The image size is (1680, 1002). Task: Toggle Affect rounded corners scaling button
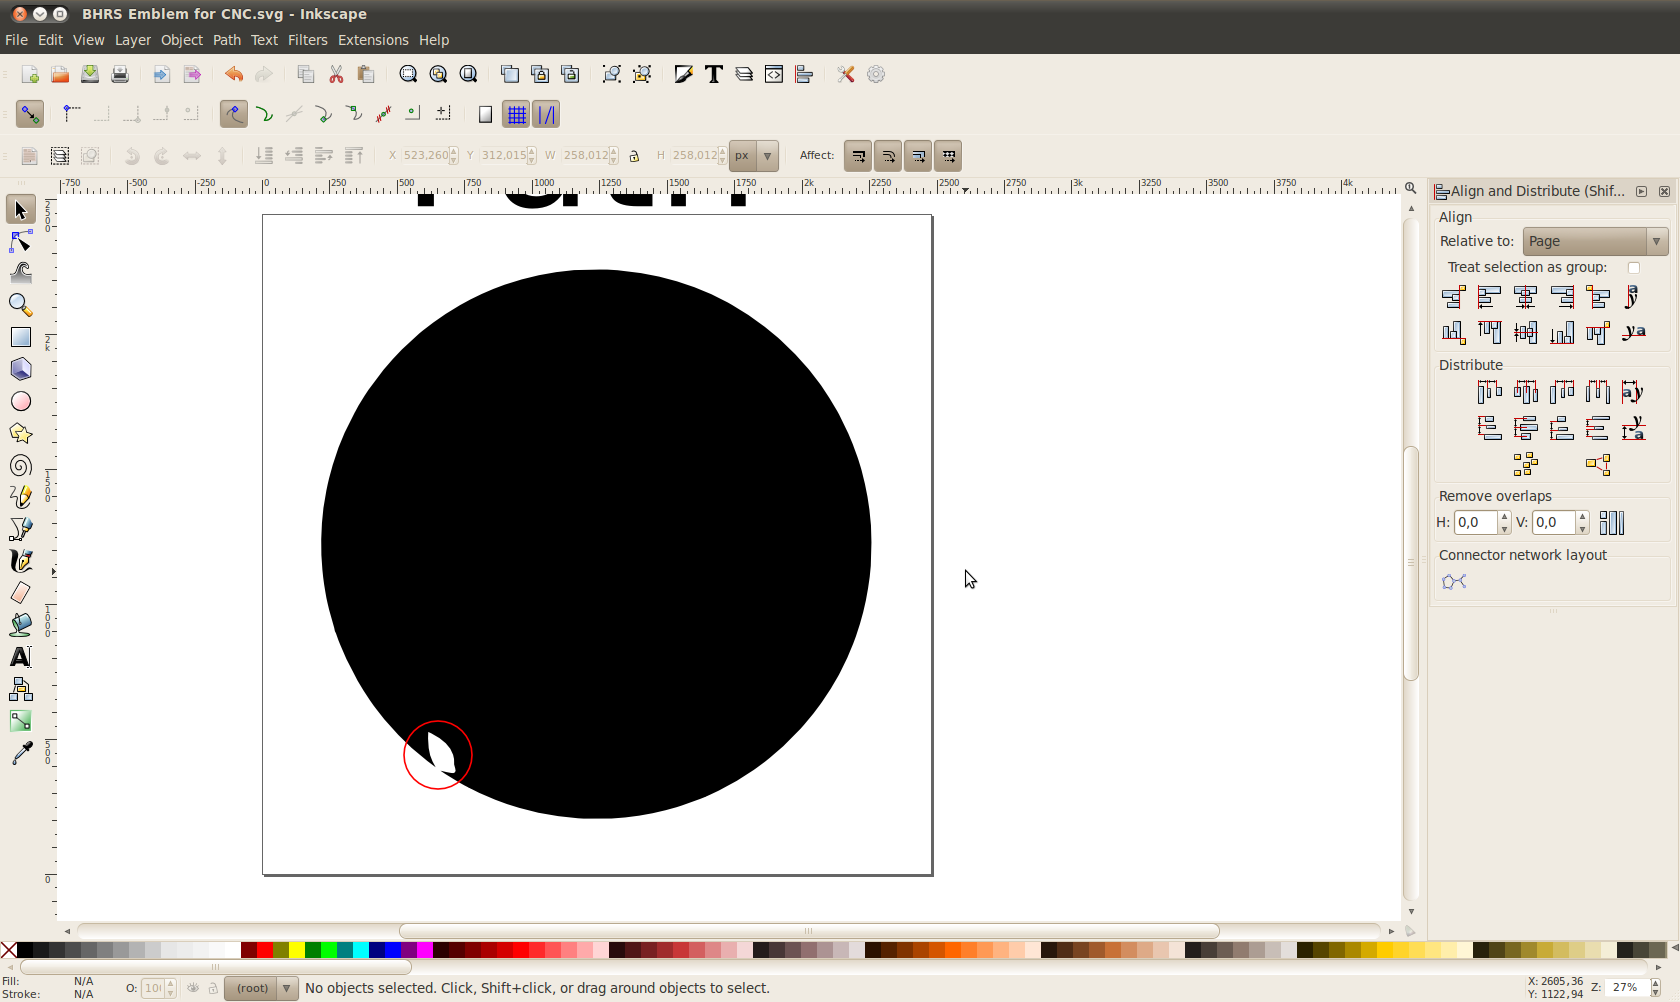[x=888, y=156]
